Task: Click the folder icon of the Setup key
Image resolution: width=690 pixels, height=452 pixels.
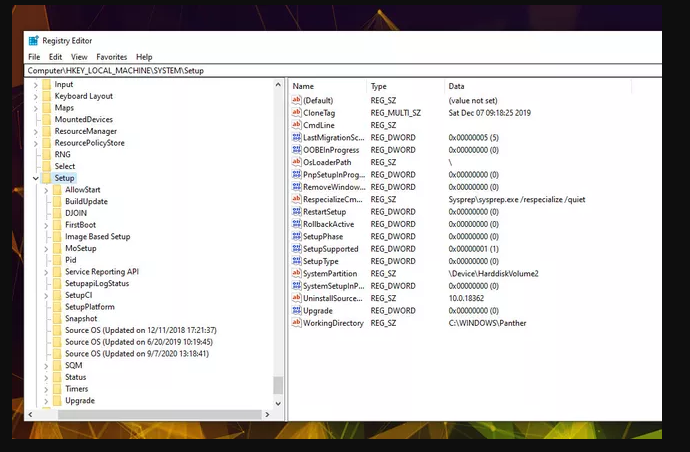Action: pyautogui.click(x=47, y=178)
